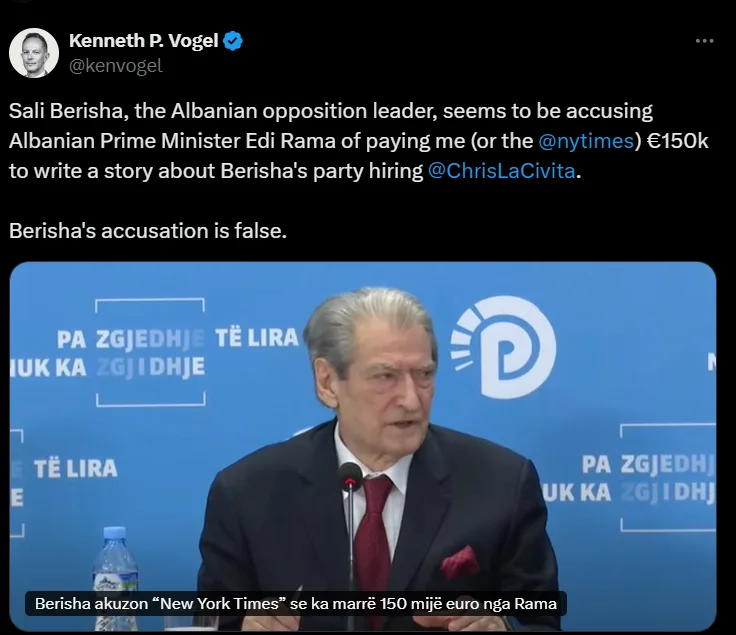Open the @ChrisLaCivita mention link
This screenshot has height=635, width=736.
[x=501, y=171]
